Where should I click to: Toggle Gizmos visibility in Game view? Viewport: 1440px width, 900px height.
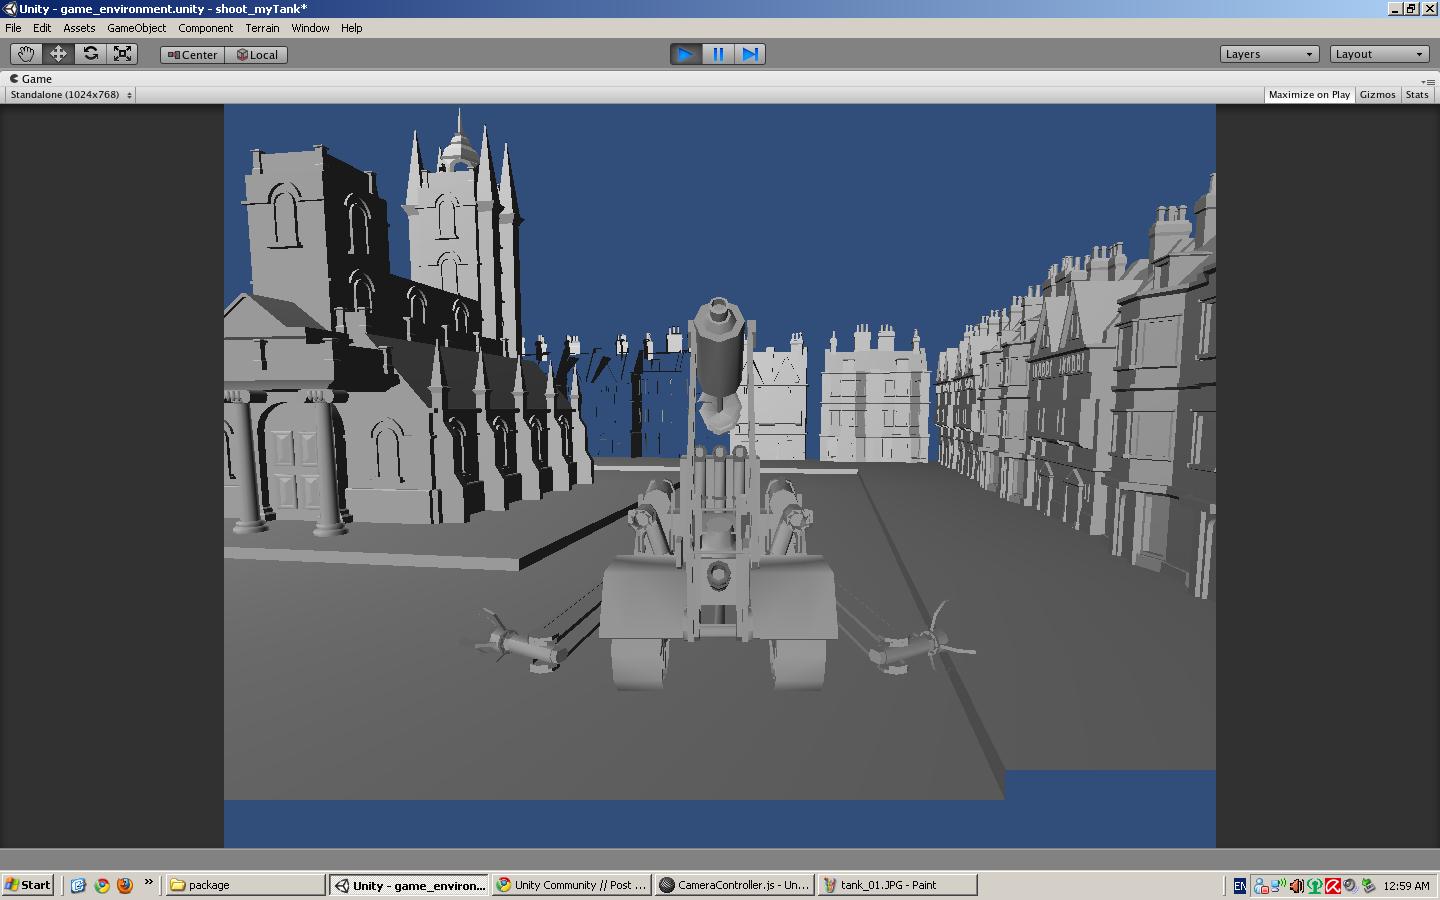[x=1377, y=94]
